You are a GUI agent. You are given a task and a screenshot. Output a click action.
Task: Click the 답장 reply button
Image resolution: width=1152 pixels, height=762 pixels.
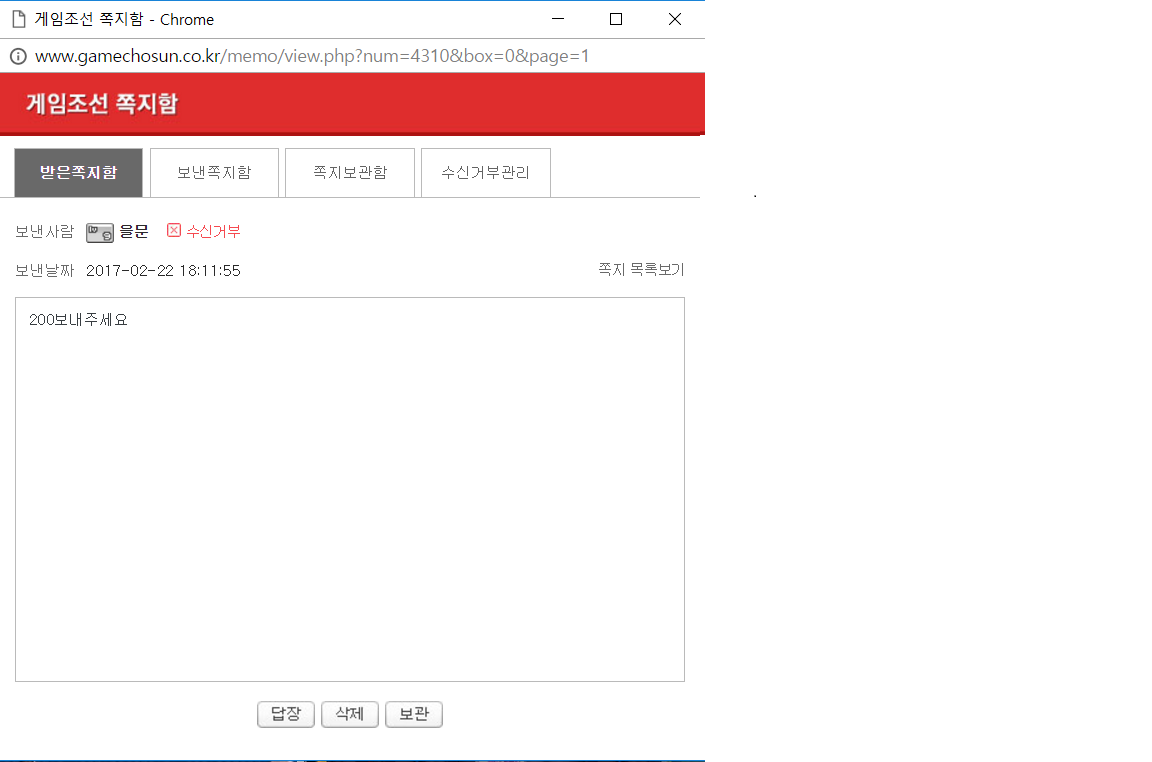click(x=286, y=714)
